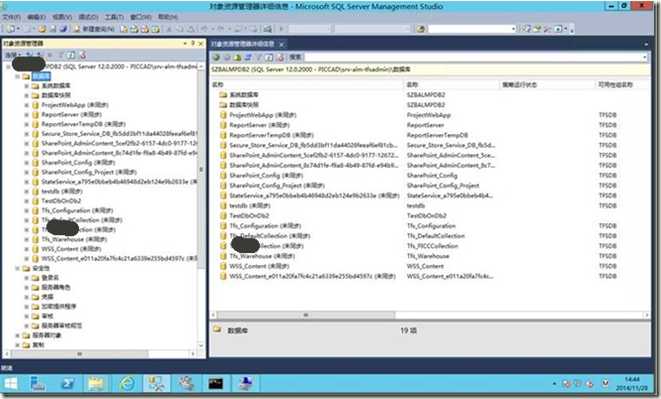Click the Filter icon in details pane toolbar
The image size is (661, 399).
(x=259, y=57)
